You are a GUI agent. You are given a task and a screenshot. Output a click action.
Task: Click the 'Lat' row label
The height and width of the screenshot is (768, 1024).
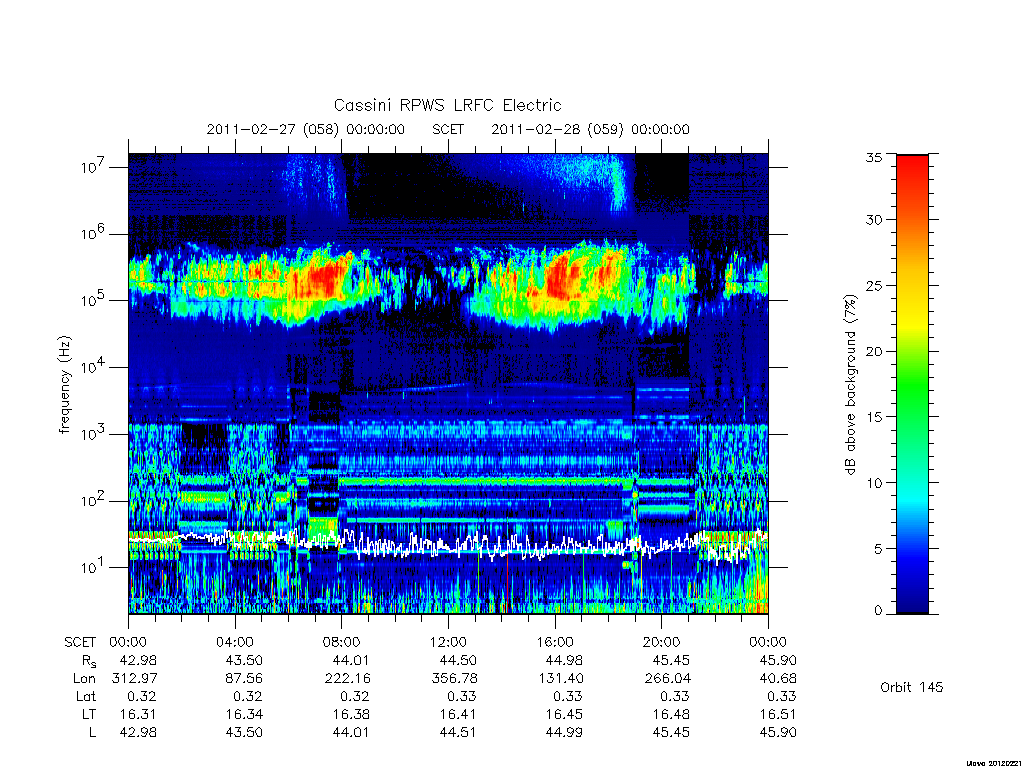coord(85,697)
